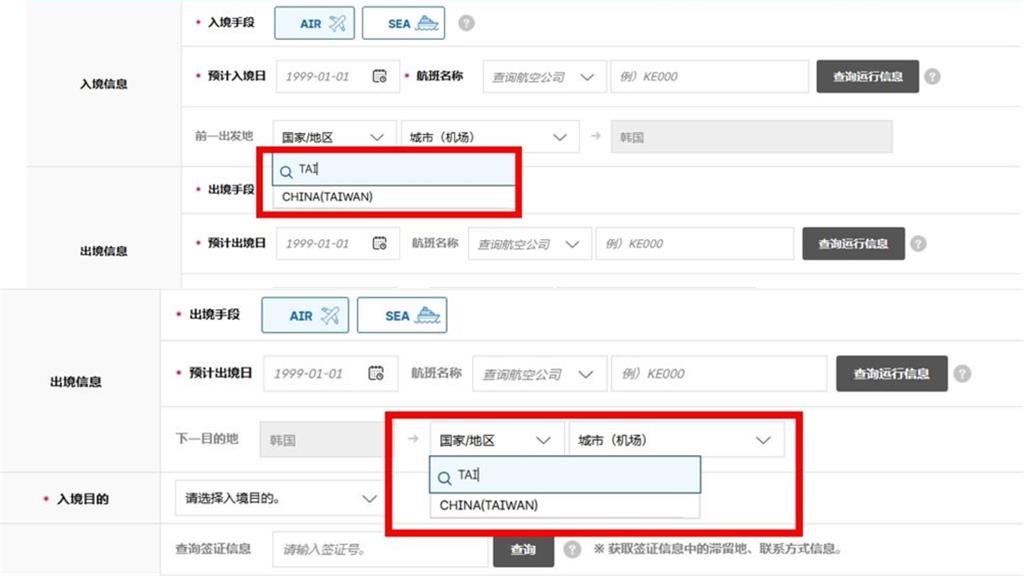Open the calendar icon in 预计入境日 field
1024x576 pixels.
(379, 77)
